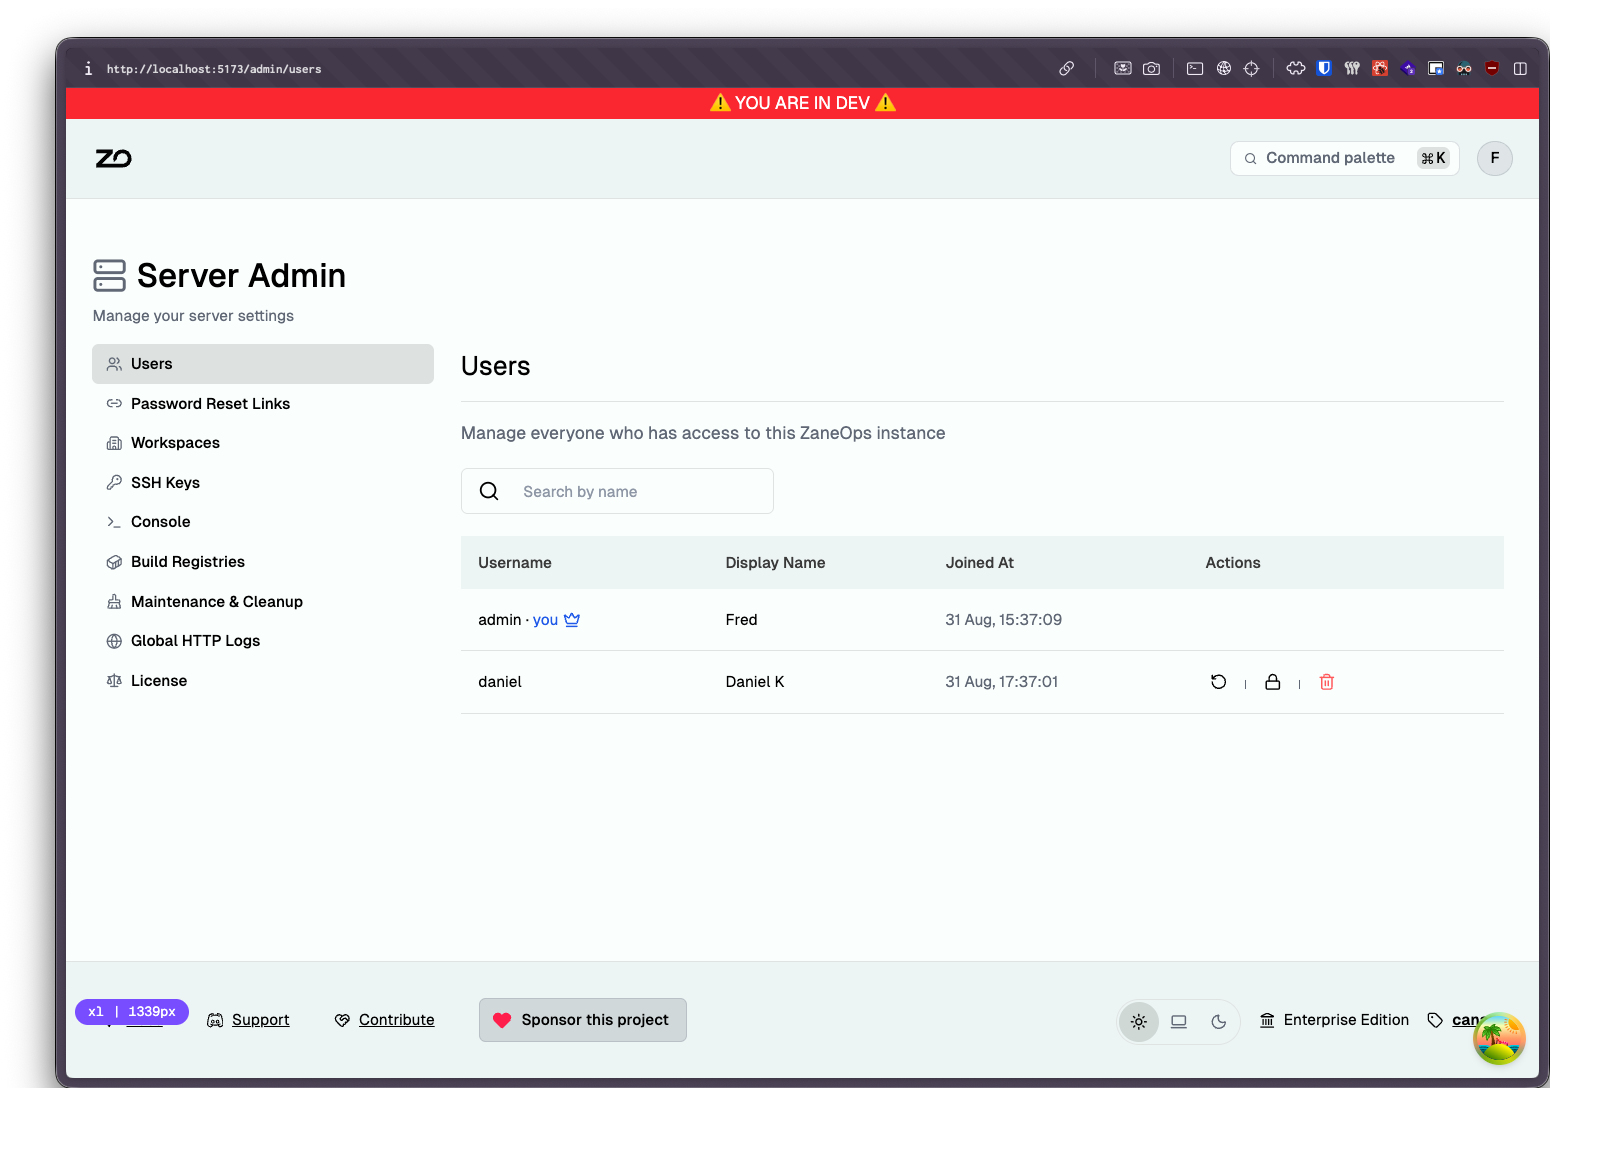Click the browser URL address bar
The image size is (1605, 1162).
(214, 69)
